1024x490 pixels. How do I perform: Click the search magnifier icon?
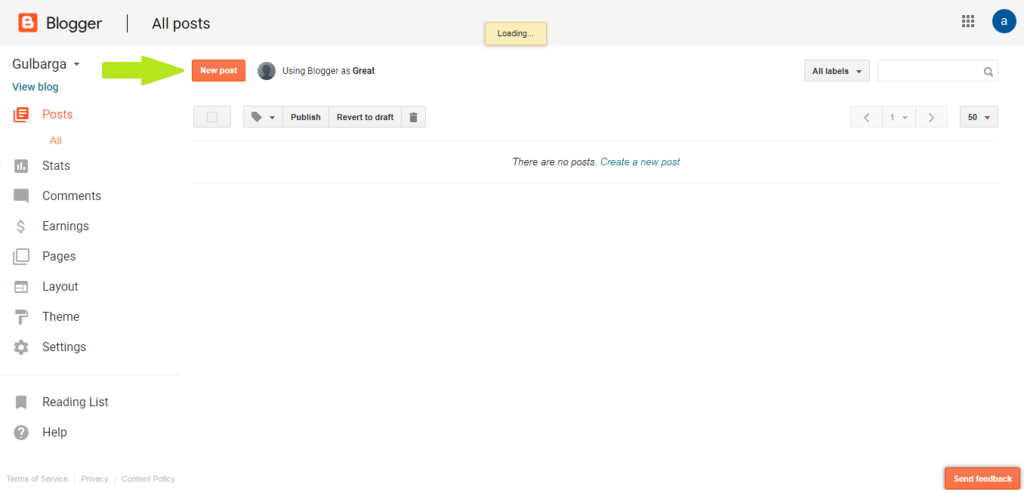988,72
